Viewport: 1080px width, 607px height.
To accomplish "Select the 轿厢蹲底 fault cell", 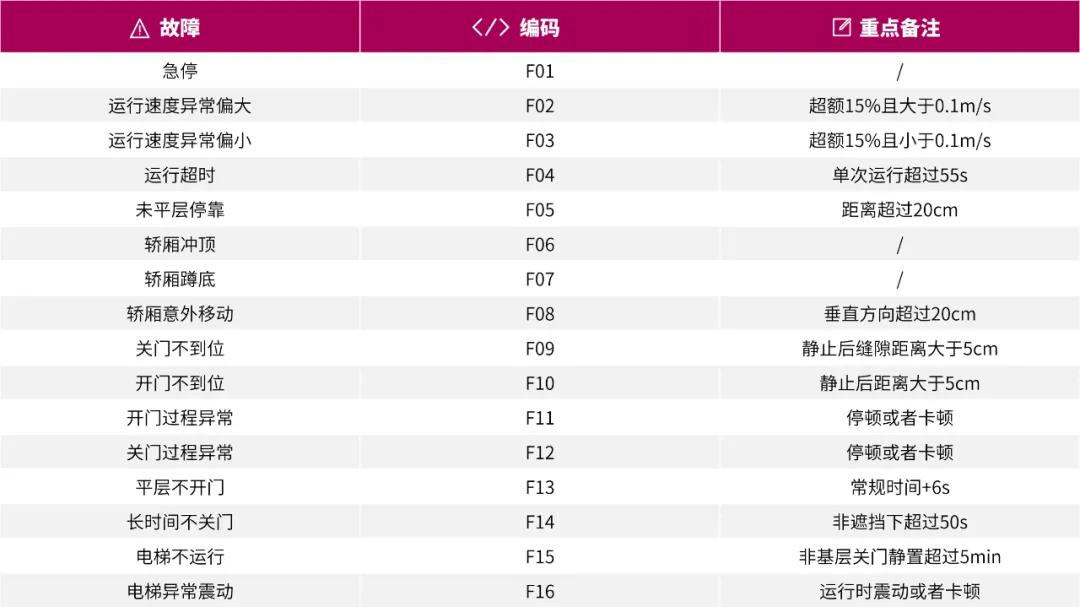I will coord(180,279).
